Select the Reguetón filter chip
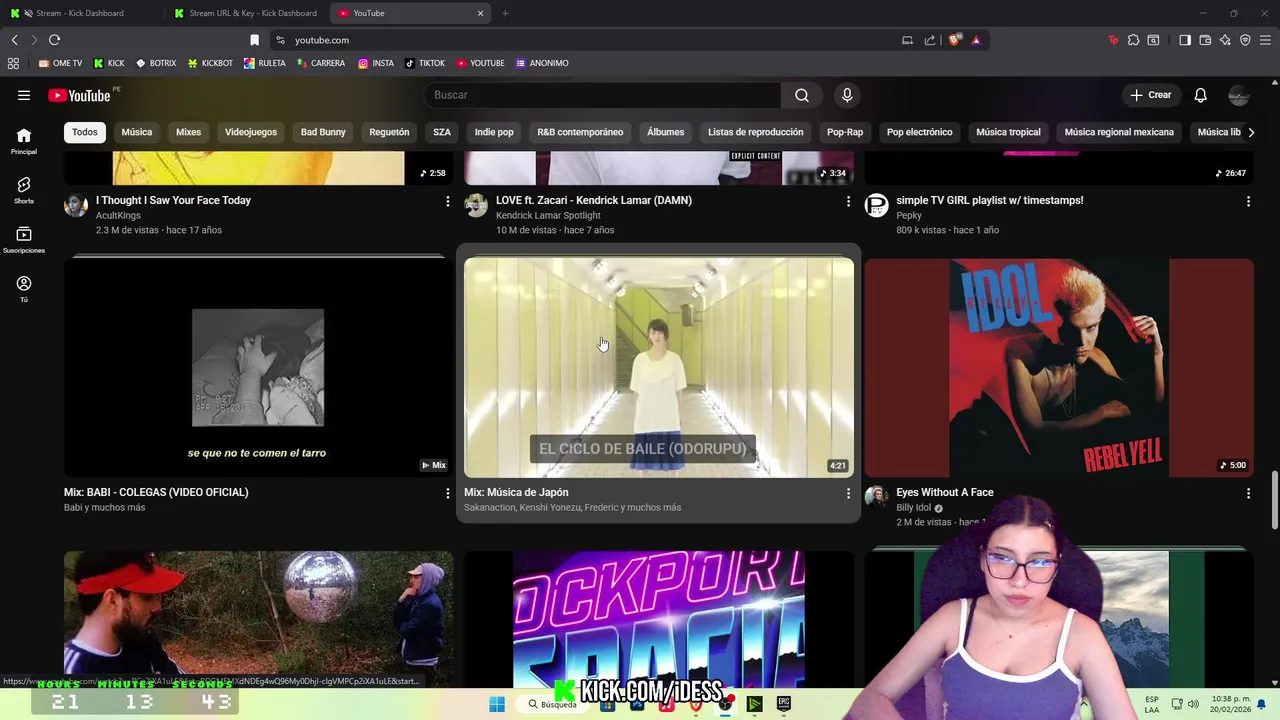This screenshot has height=720, width=1280. coord(389,132)
